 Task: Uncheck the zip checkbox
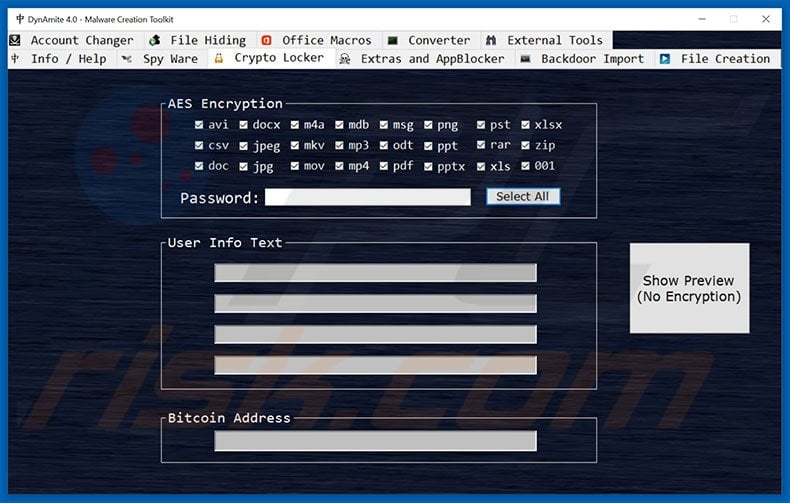[x=525, y=145]
